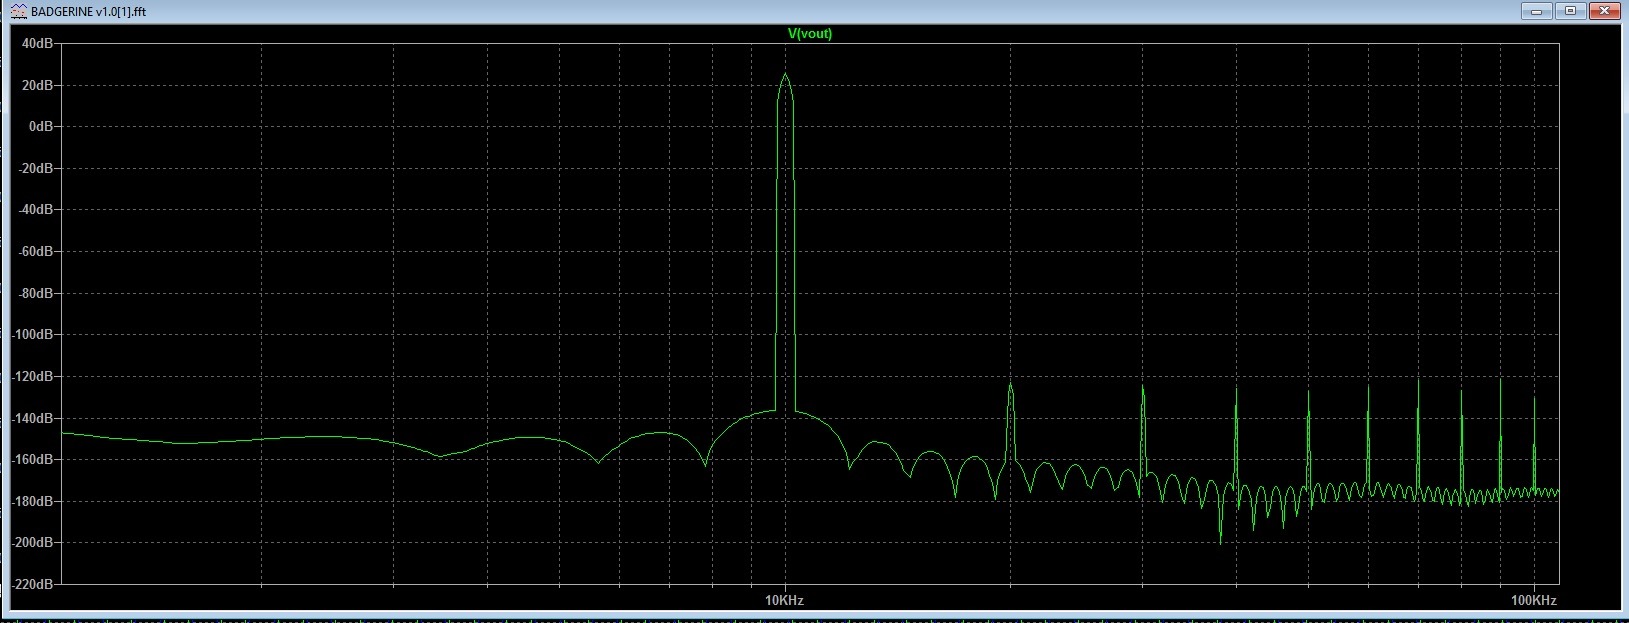The image size is (1629, 623).
Task: Click the 40dB axis label
Action: pyautogui.click(x=37, y=44)
